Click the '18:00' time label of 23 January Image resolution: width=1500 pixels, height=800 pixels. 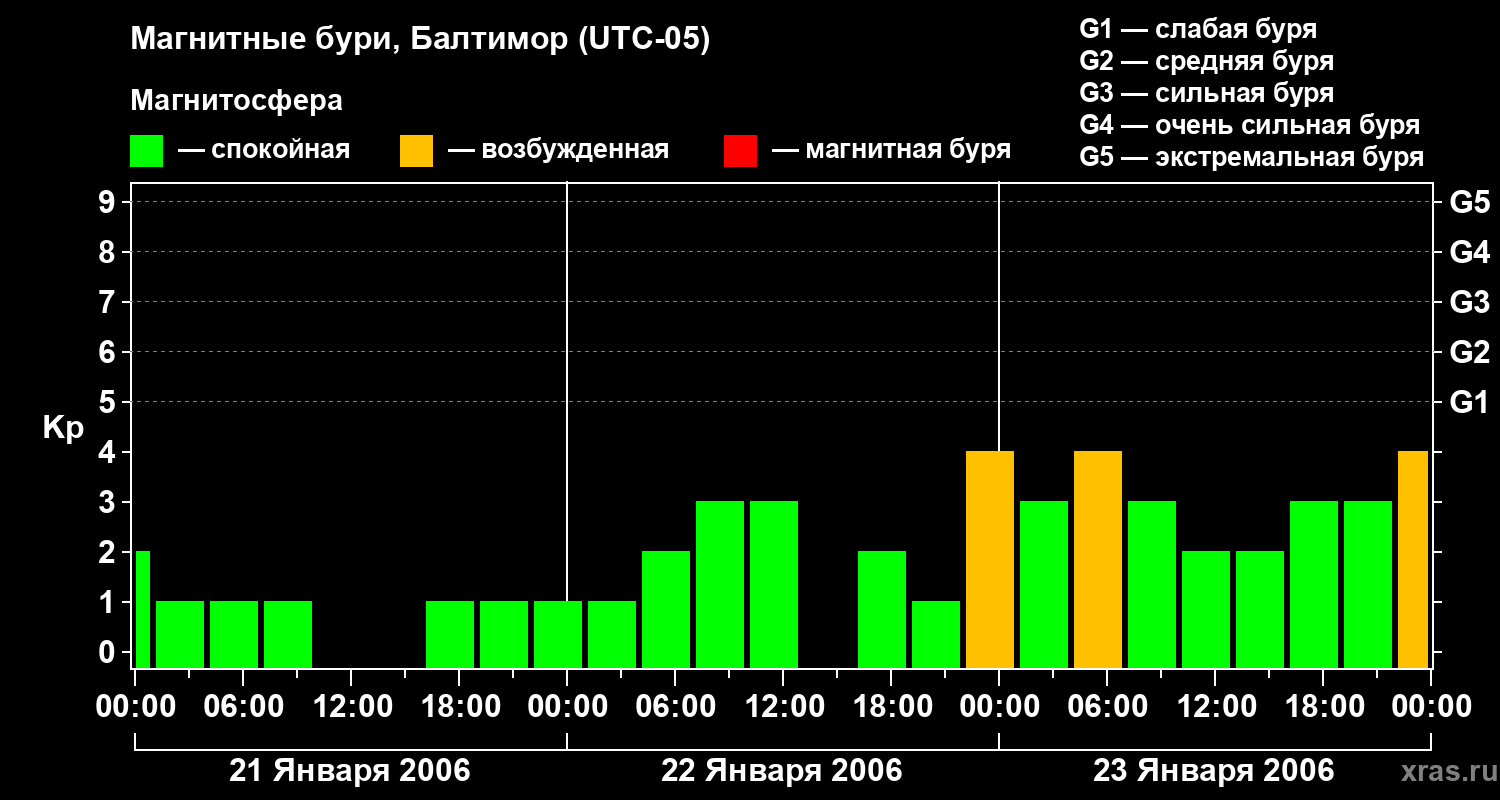pyautogui.click(x=1323, y=706)
